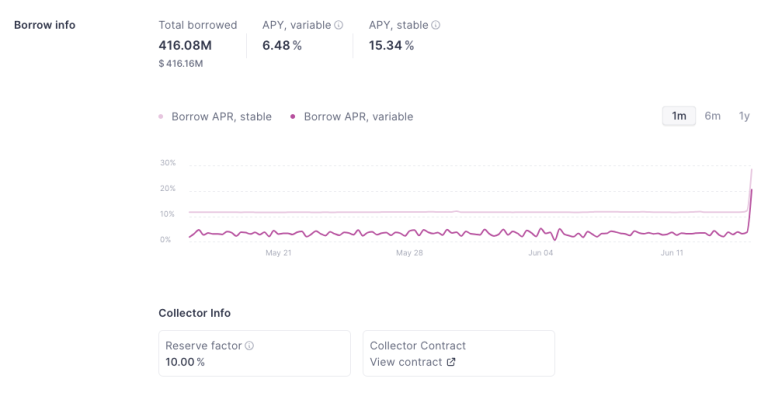Click the May 21 date on chart axis

(x=278, y=253)
